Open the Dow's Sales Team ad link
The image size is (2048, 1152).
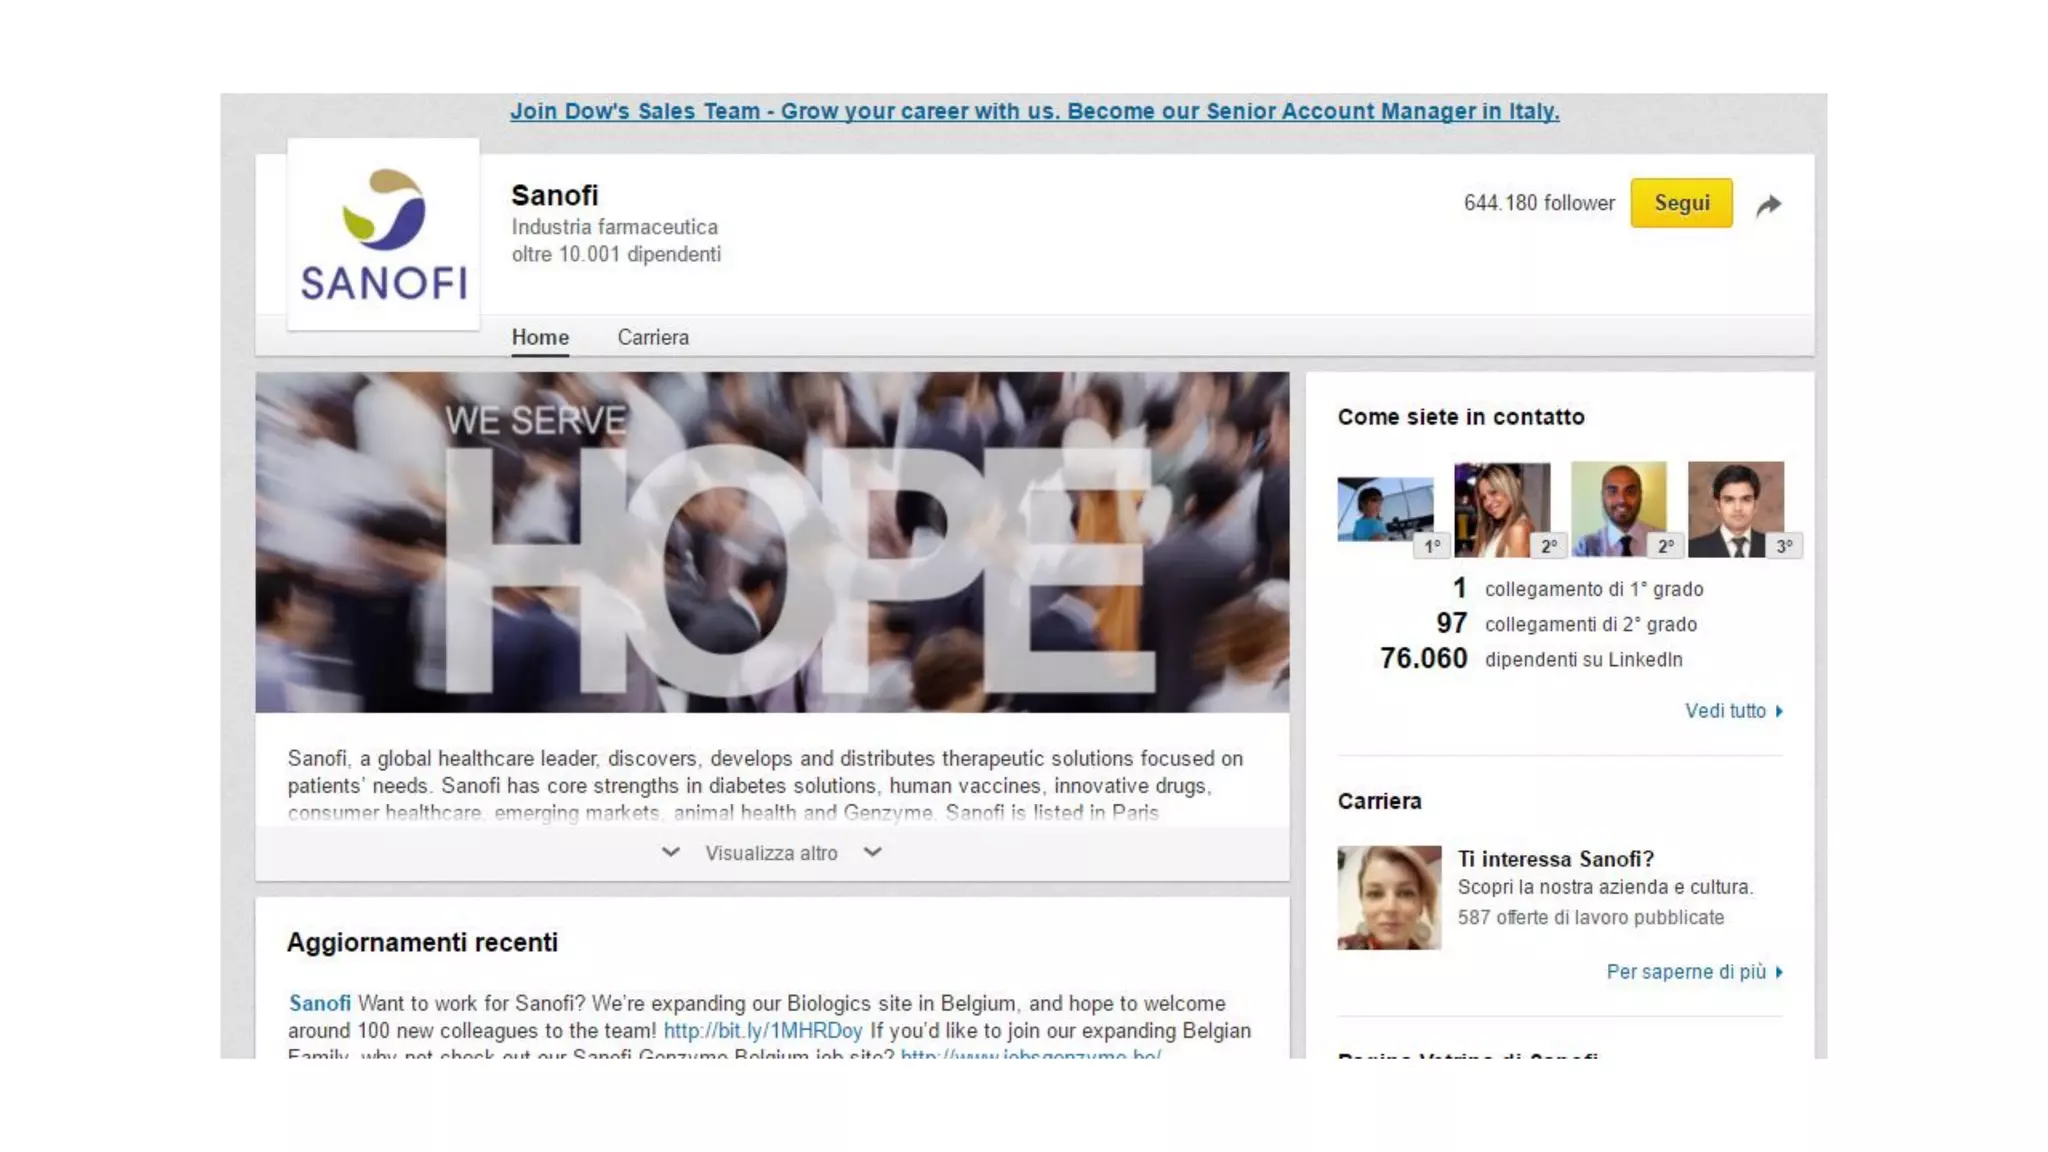1035,111
